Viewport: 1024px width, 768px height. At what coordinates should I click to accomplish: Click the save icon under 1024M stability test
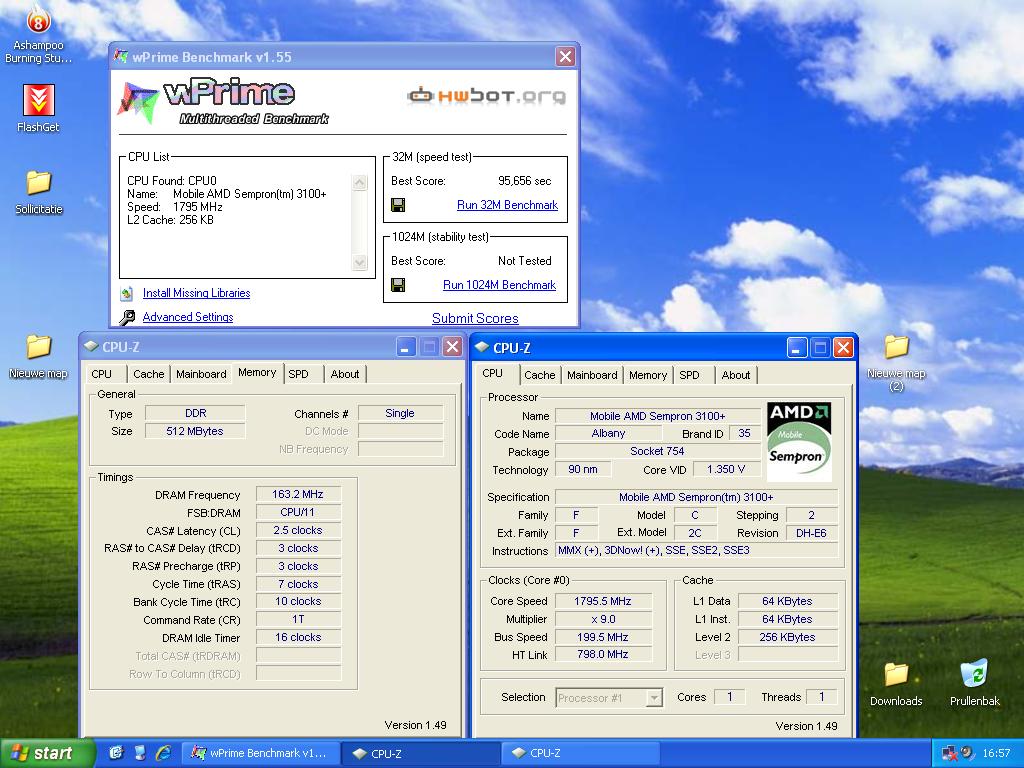tap(398, 285)
